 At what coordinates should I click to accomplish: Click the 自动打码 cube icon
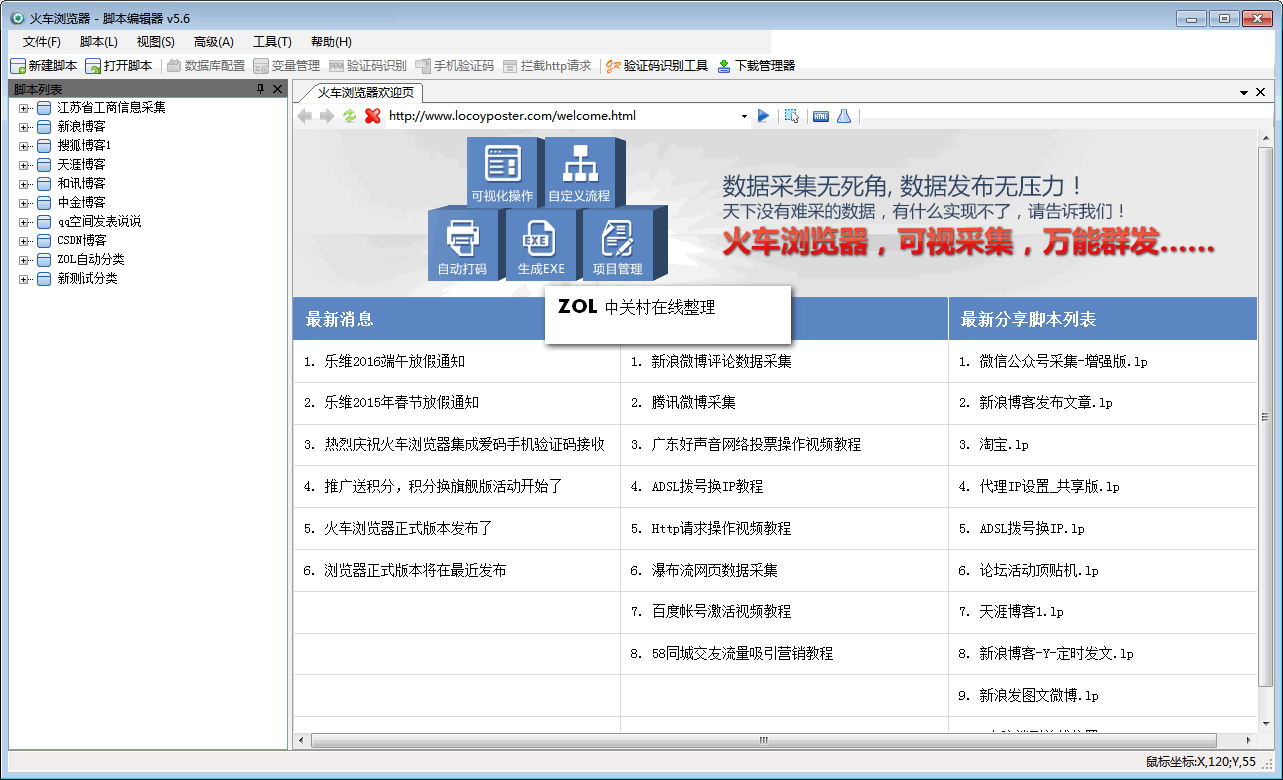point(463,245)
